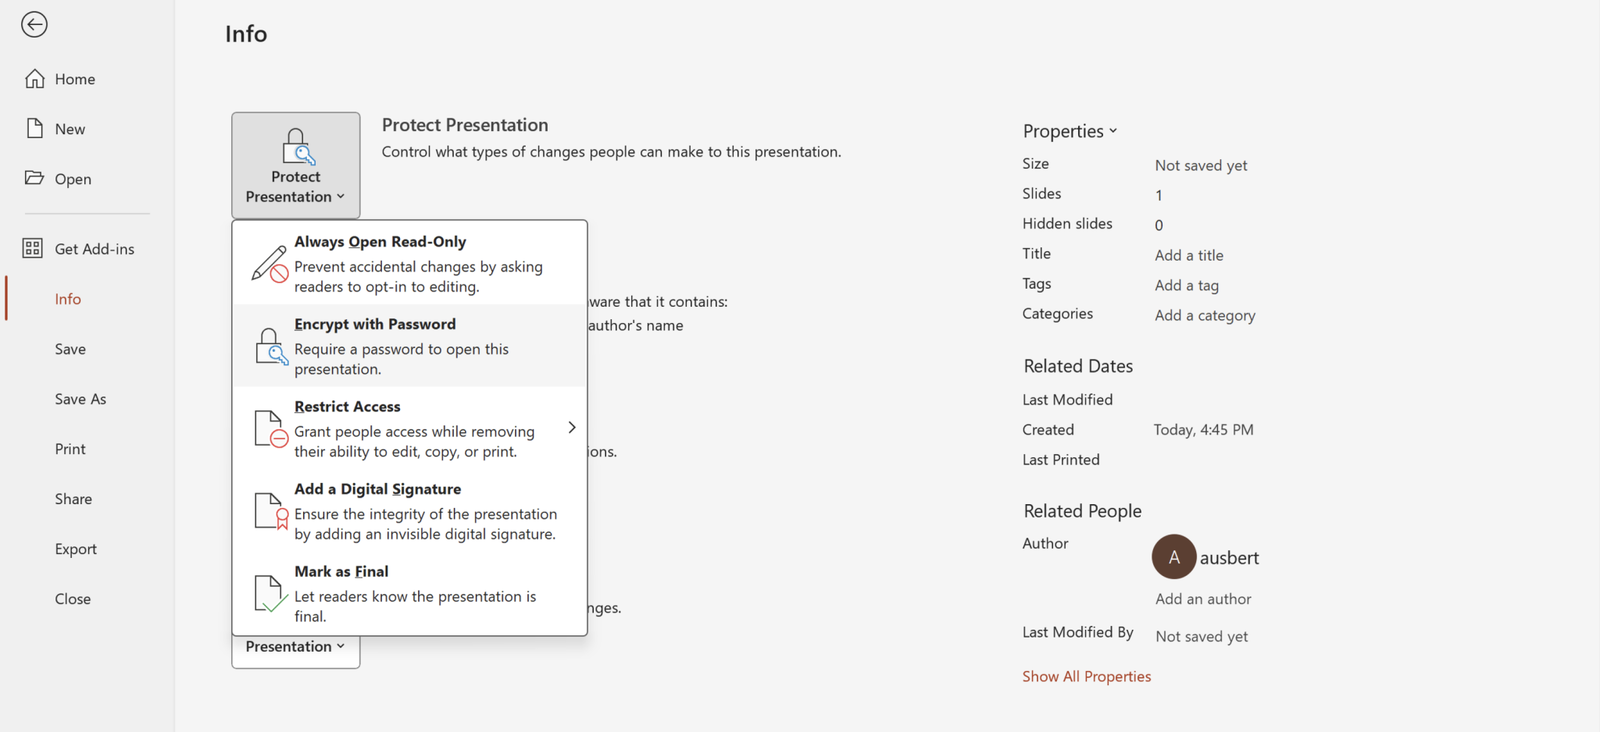Switch to the Export section
This screenshot has height=732, width=1600.
[x=76, y=548]
